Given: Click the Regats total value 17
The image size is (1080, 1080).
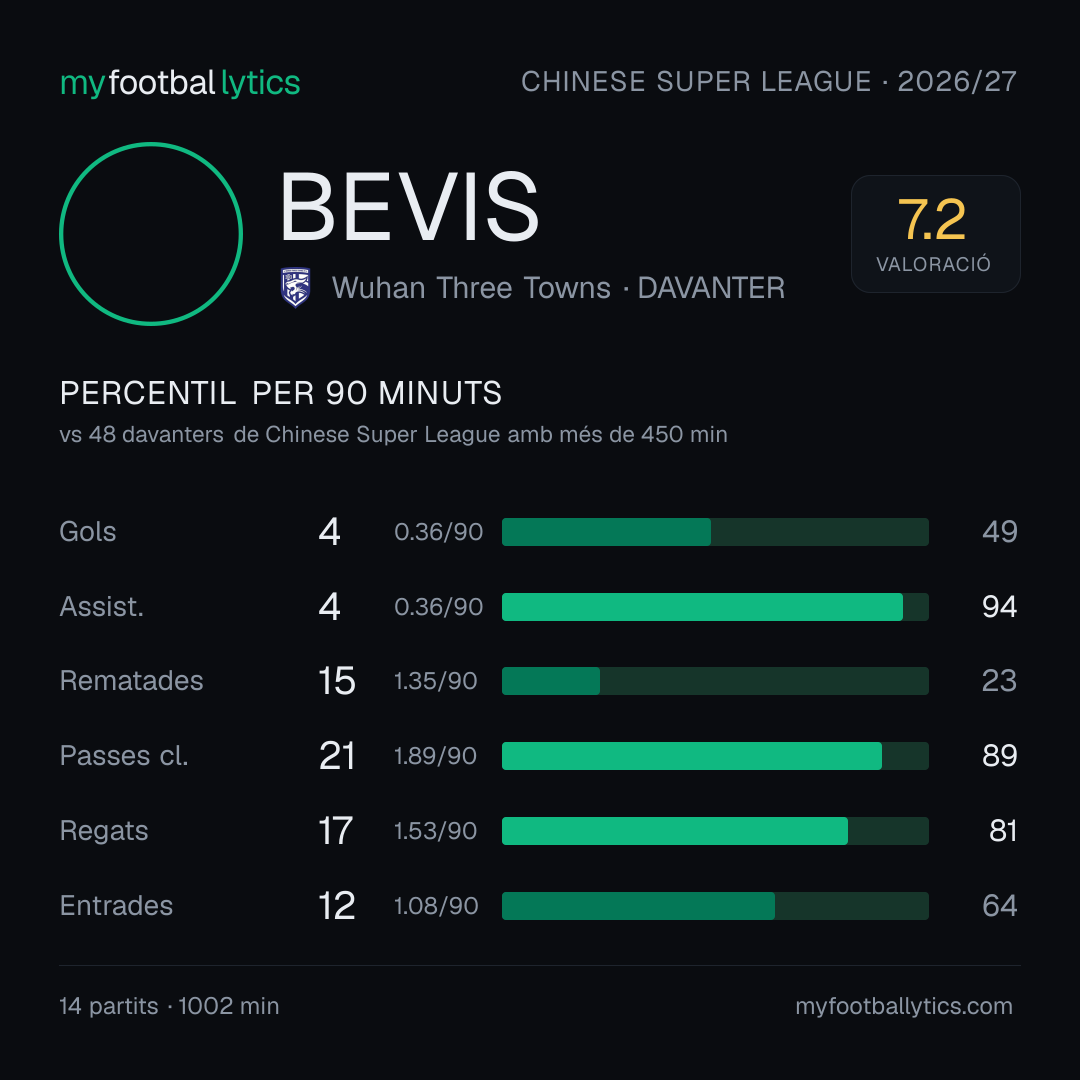Looking at the screenshot, I should [335, 831].
